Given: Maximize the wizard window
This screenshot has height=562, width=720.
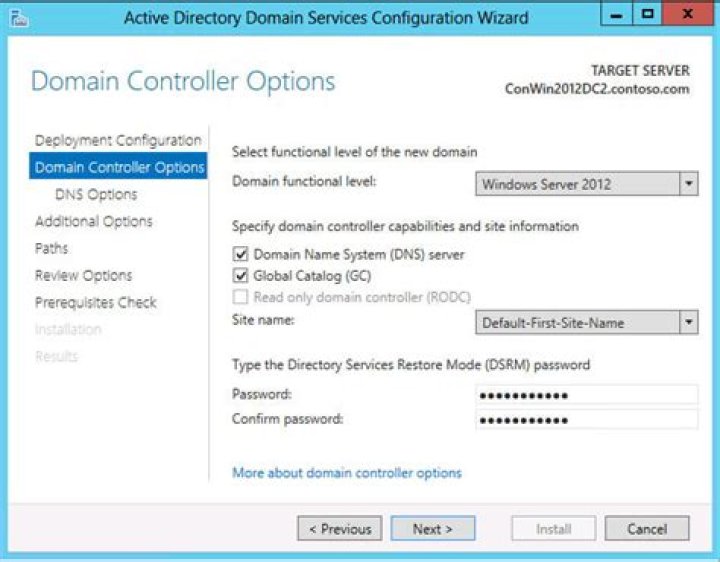Looking at the screenshot, I should [x=648, y=16].
